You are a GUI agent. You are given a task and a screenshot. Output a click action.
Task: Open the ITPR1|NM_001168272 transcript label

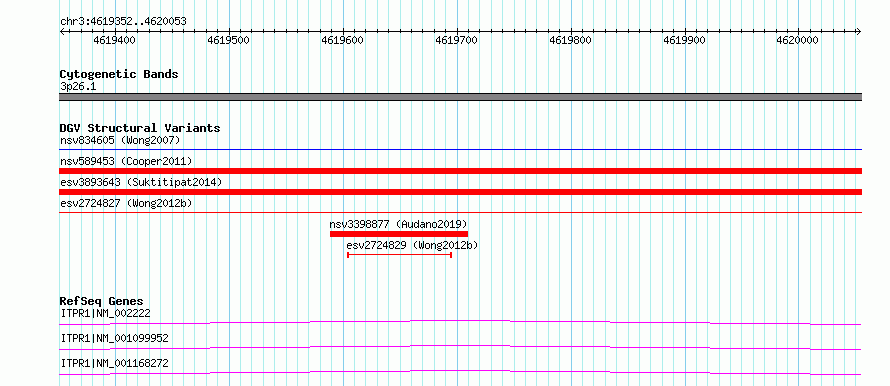[115, 363]
